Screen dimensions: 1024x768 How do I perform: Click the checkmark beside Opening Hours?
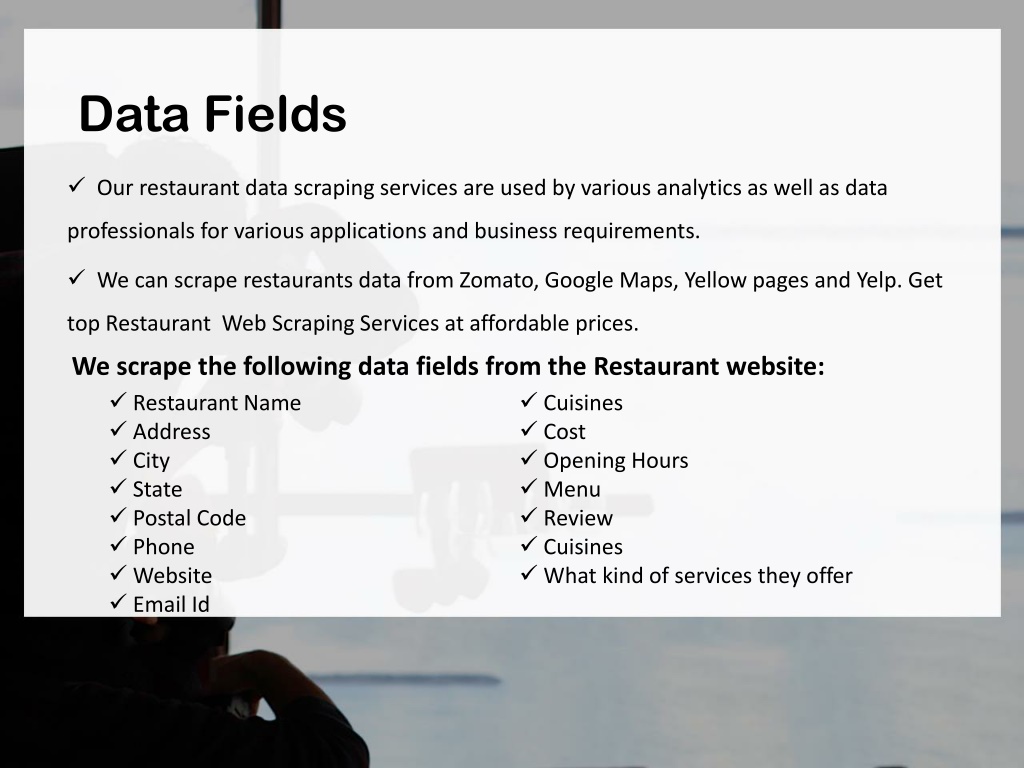coord(528,458)
